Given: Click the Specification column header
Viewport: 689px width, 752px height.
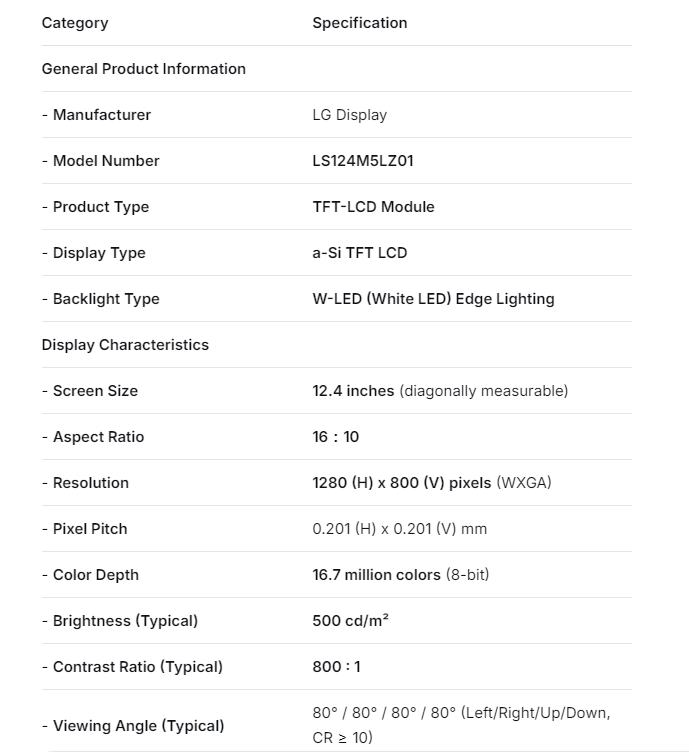Looking at the screenshot, I should click(359, 23).
